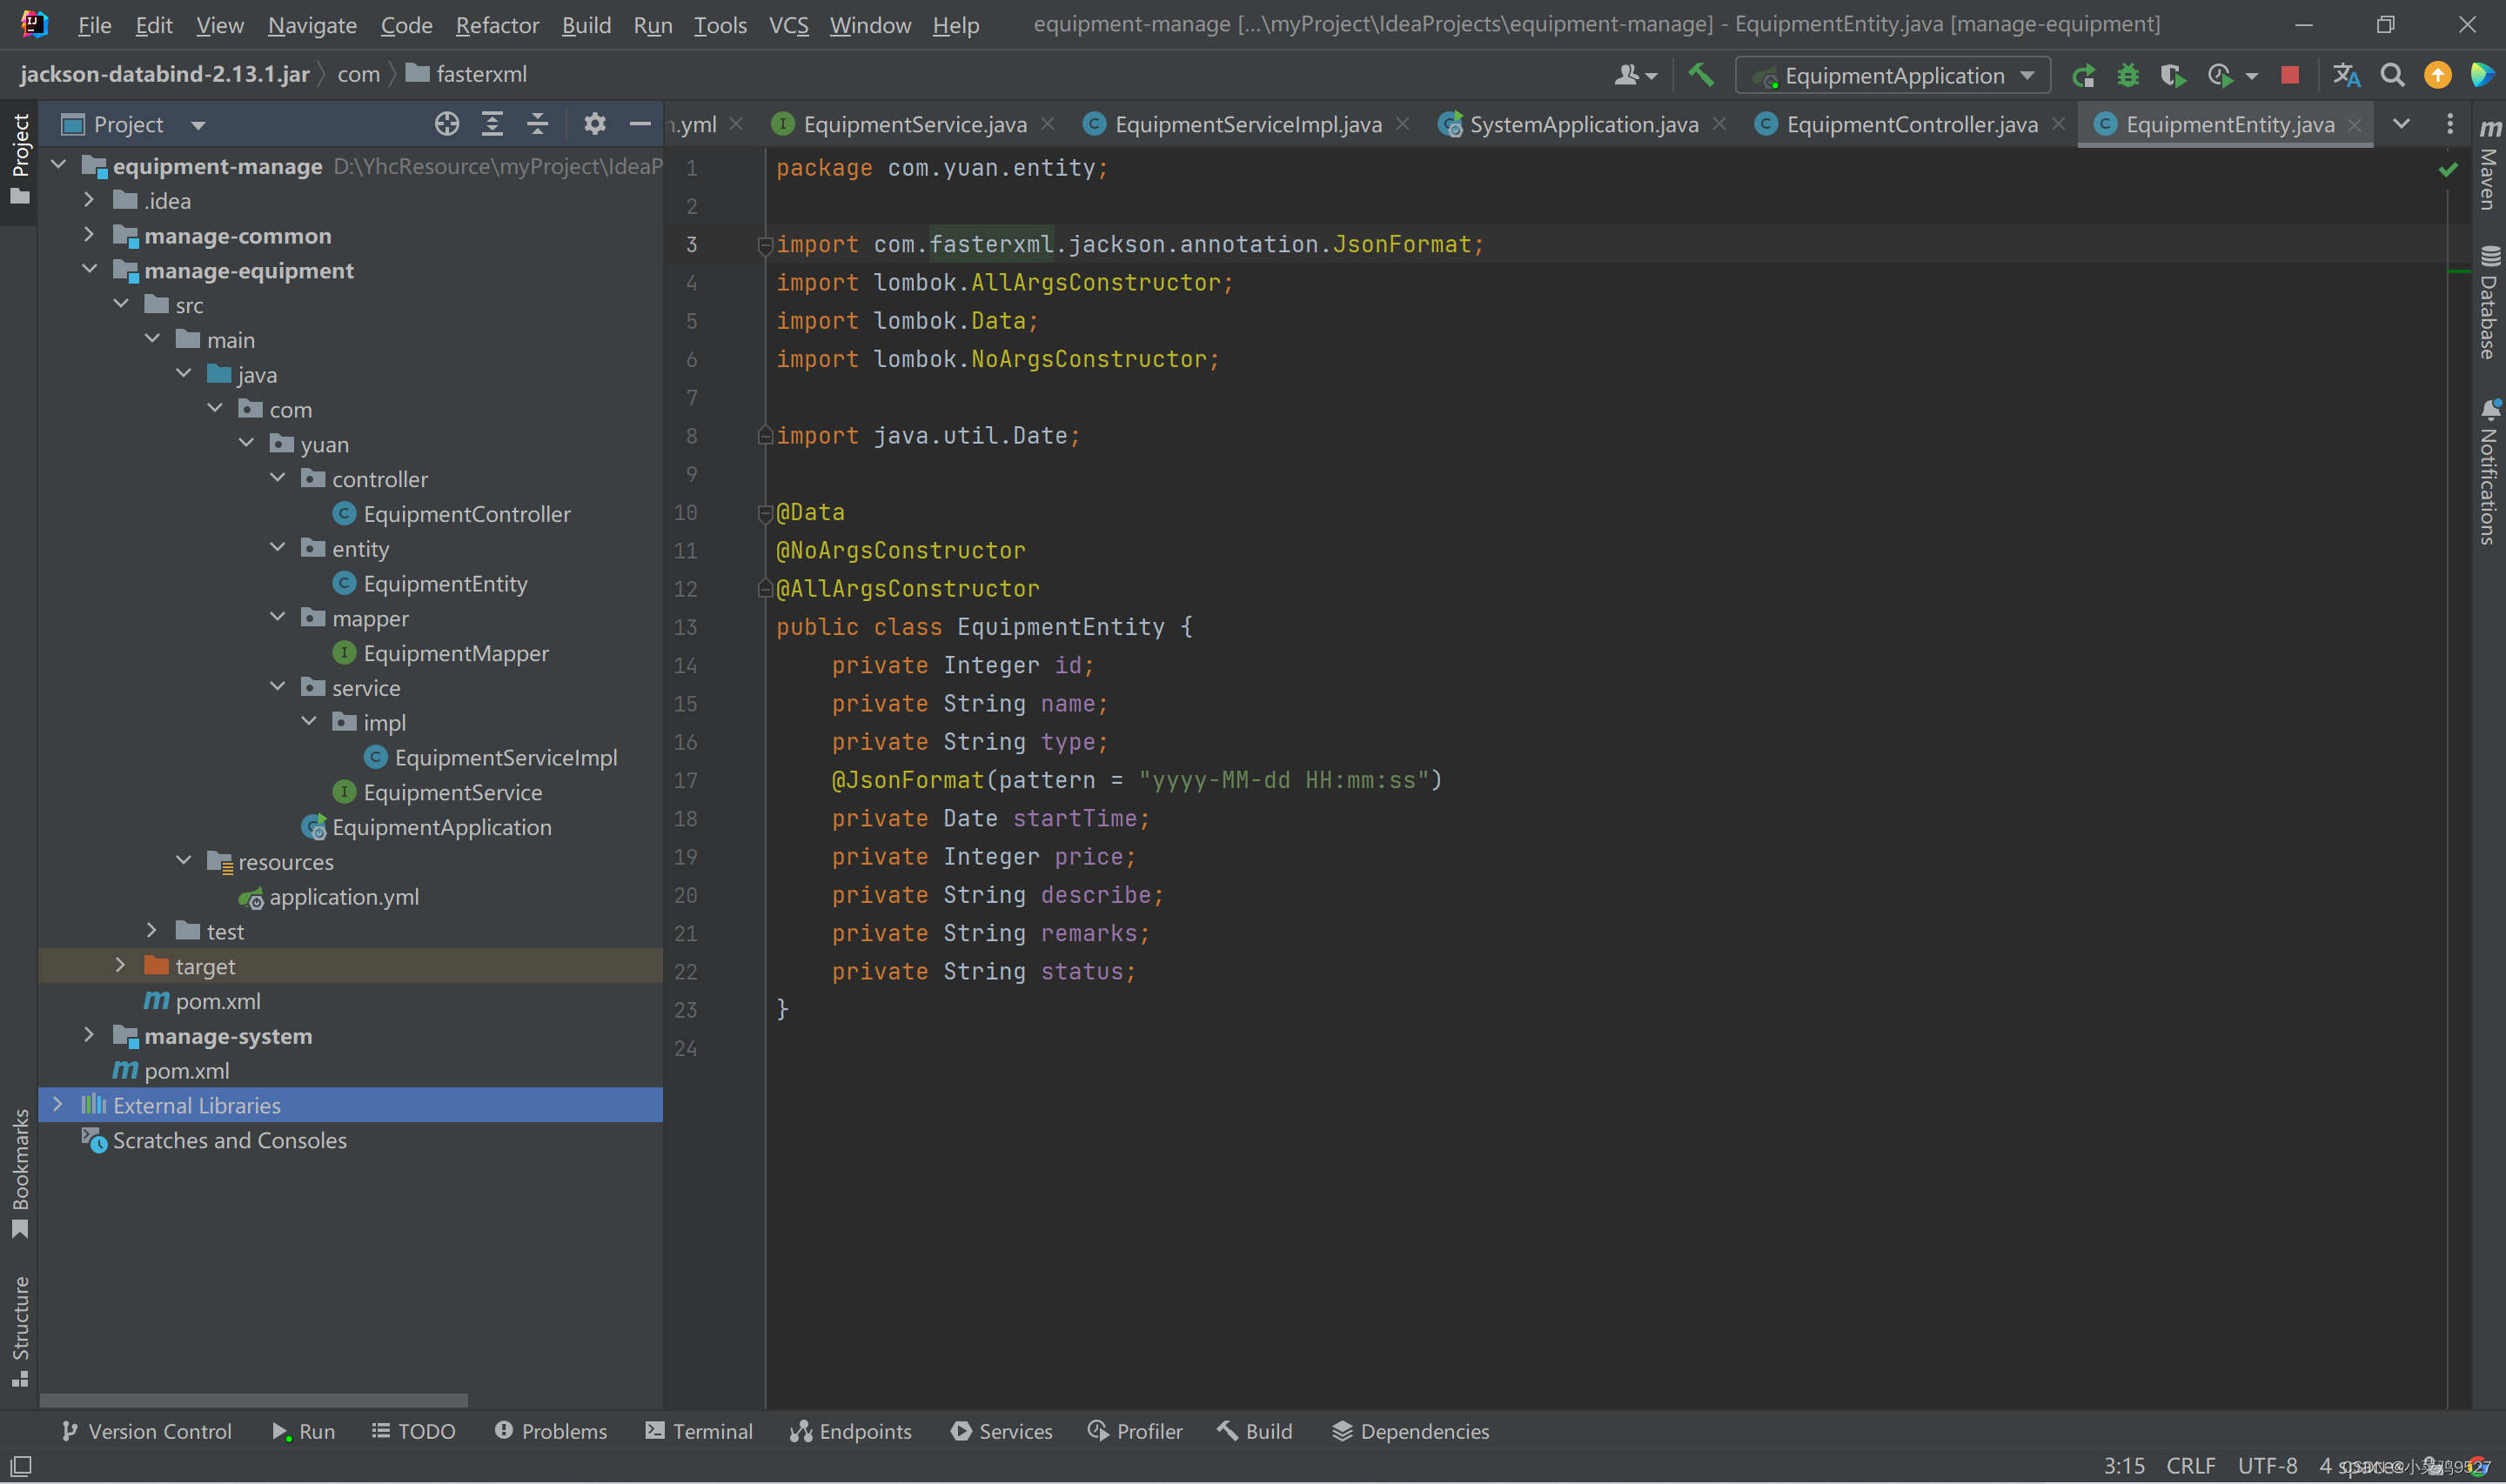Open the Maven side panel
The image size is (2506, 1484).
coord(2489,165)
